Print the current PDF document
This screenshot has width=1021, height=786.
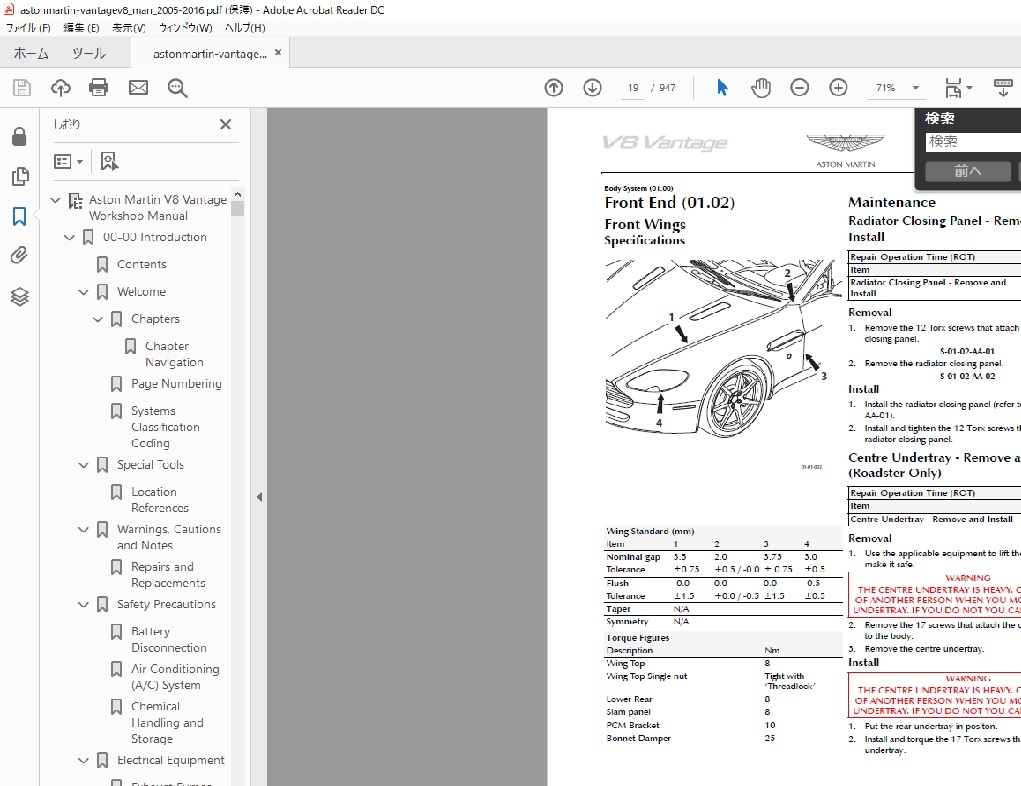pyautogui.click(x=97, y=87)
